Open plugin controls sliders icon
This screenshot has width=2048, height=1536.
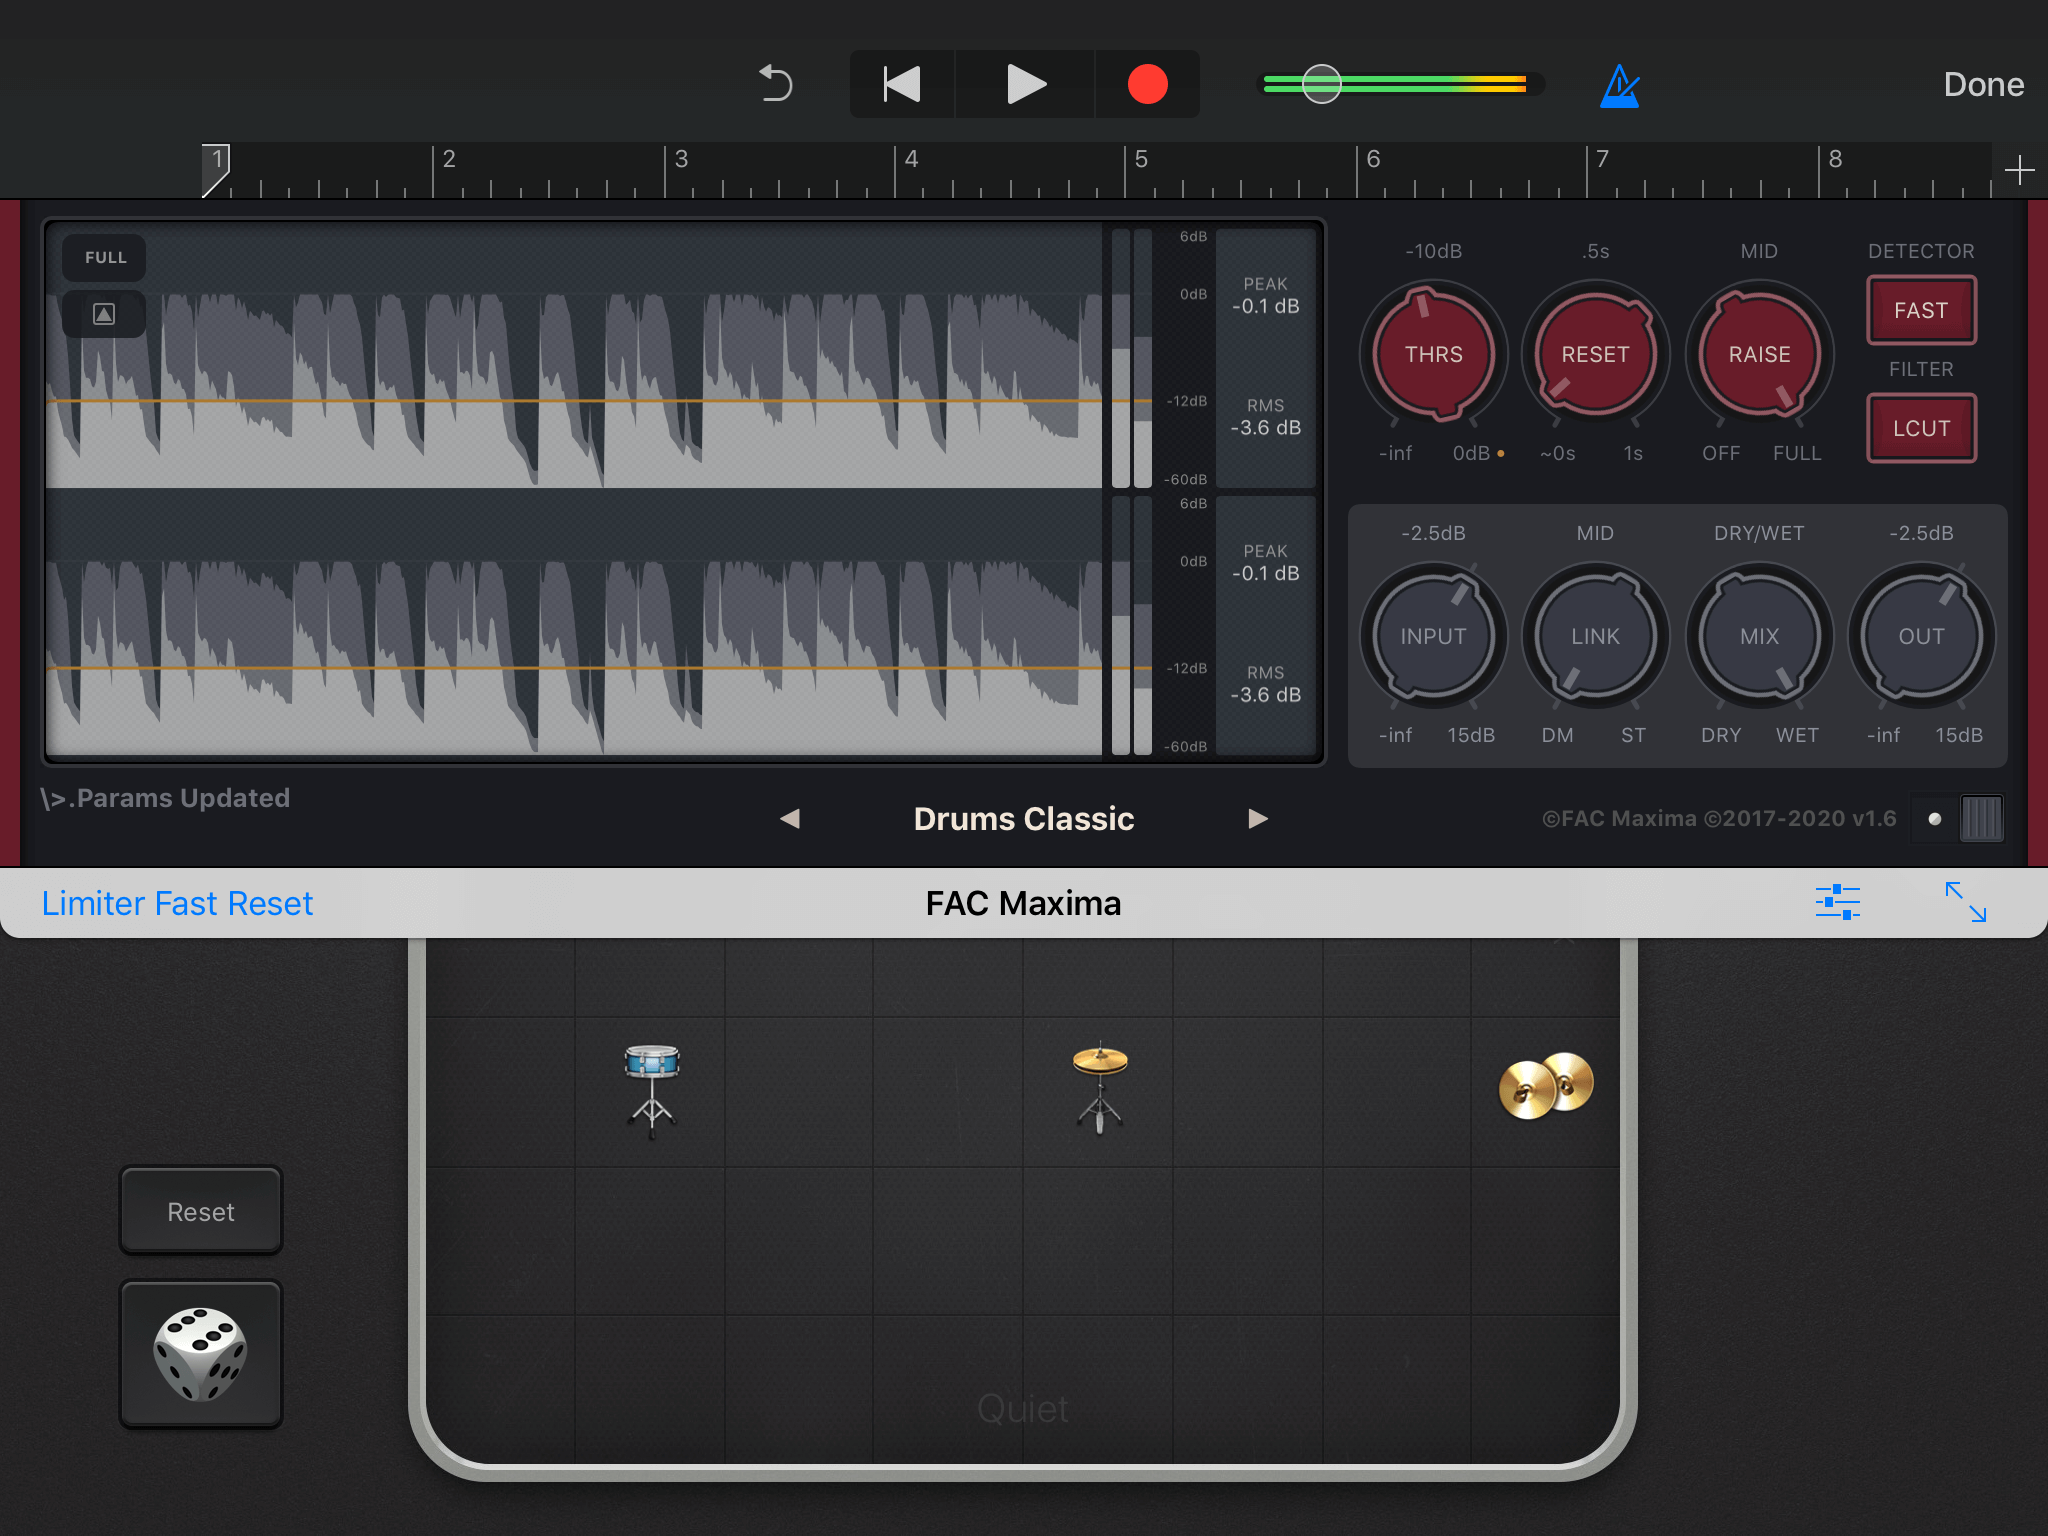coord(1838,902)
